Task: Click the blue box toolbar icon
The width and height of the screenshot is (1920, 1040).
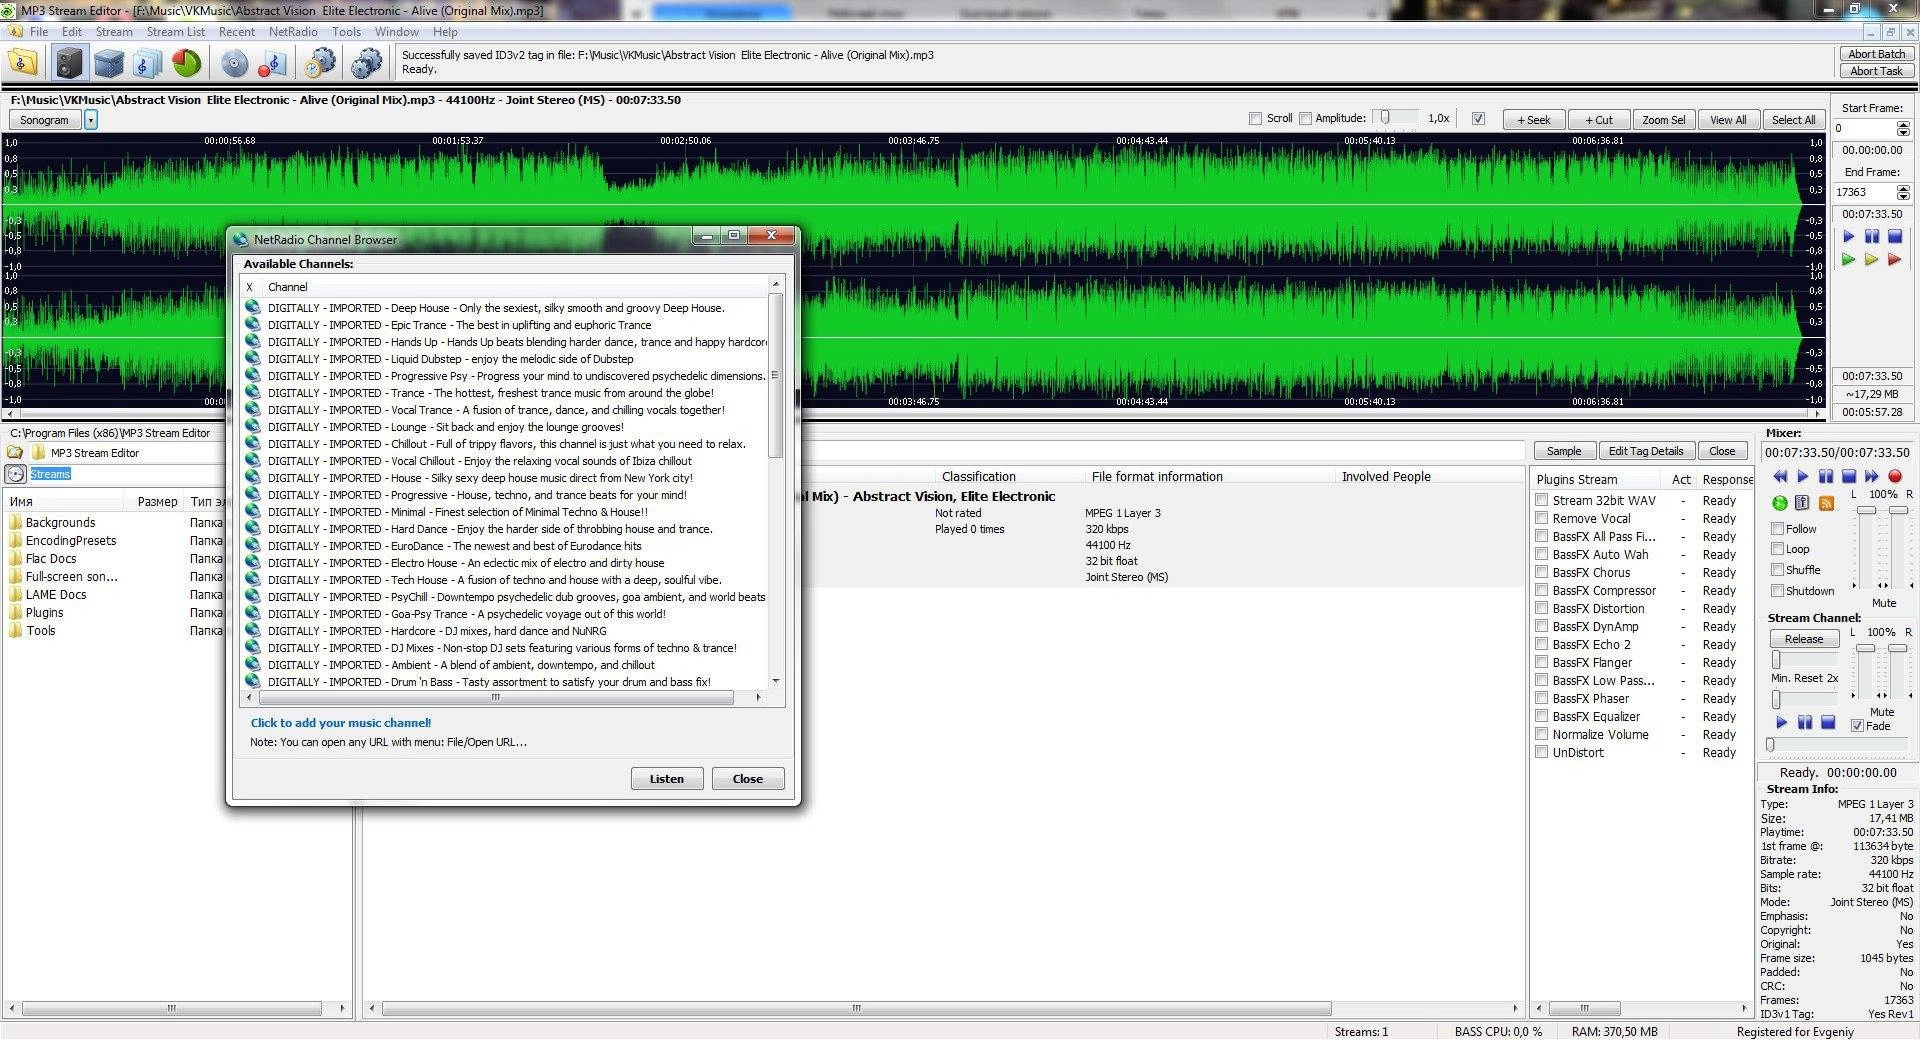Action: coord(109,63)
